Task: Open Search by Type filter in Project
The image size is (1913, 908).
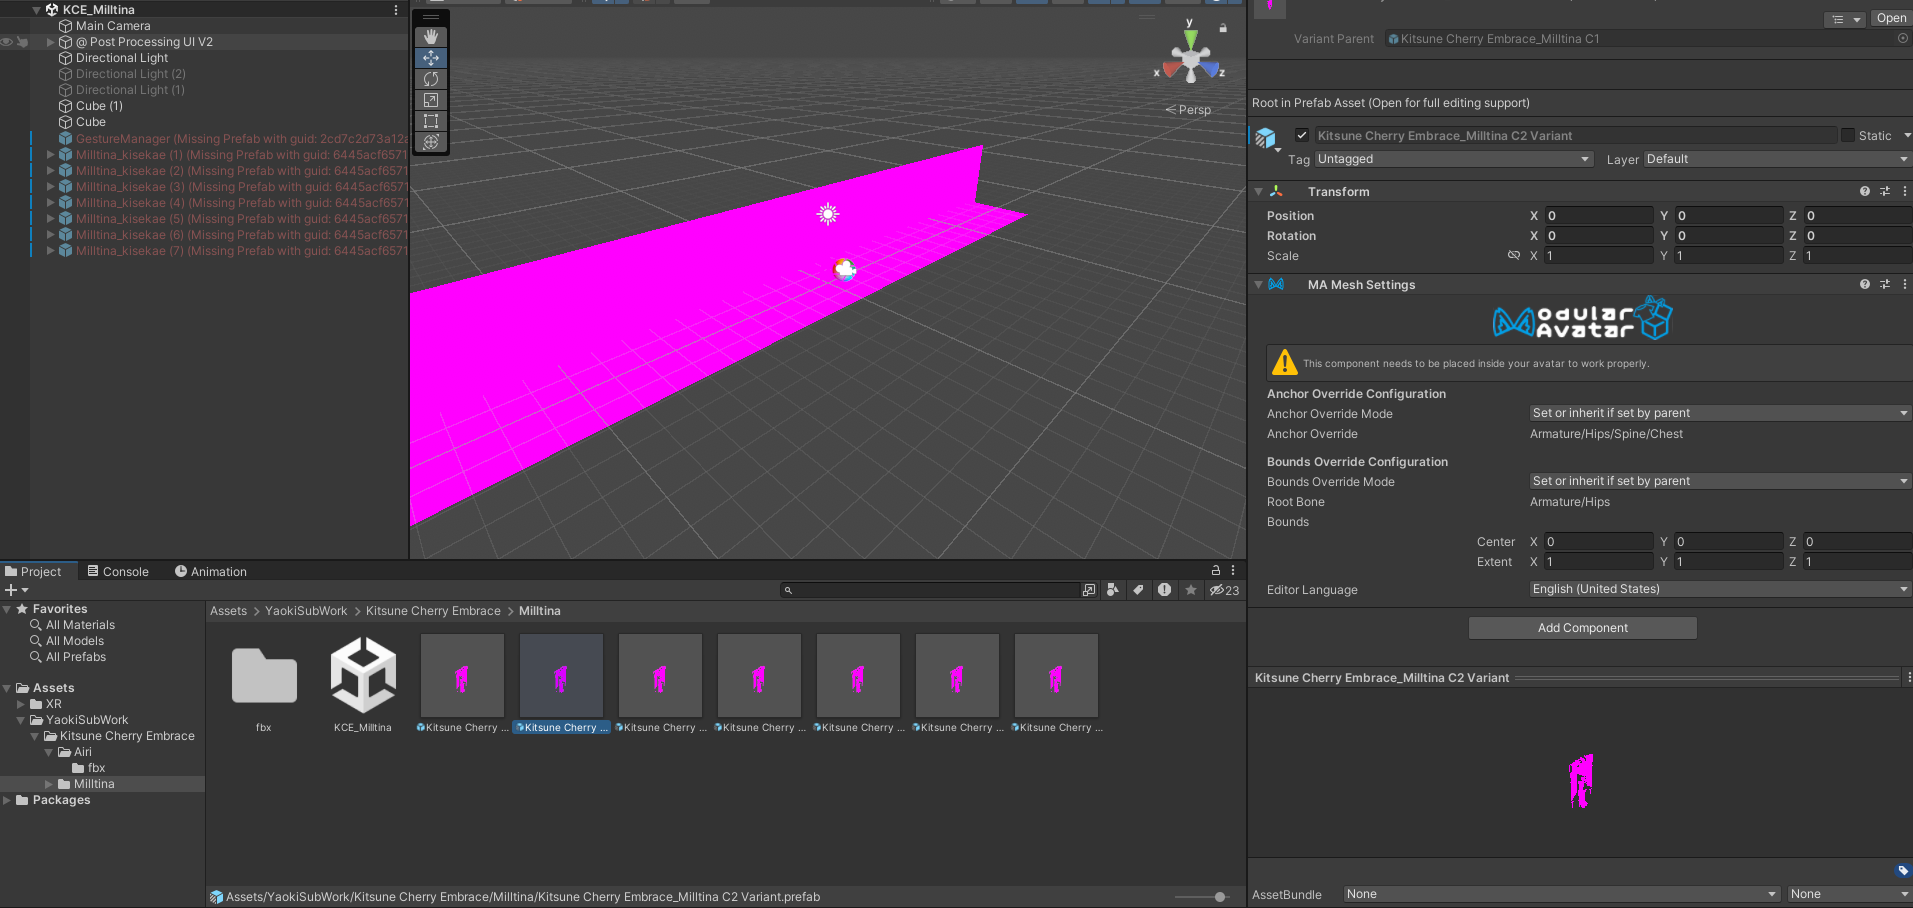Action: pos(1113,590)
